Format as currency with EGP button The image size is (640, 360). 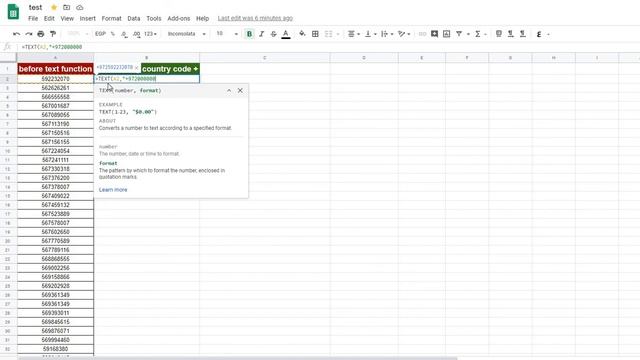pos(100,34)
